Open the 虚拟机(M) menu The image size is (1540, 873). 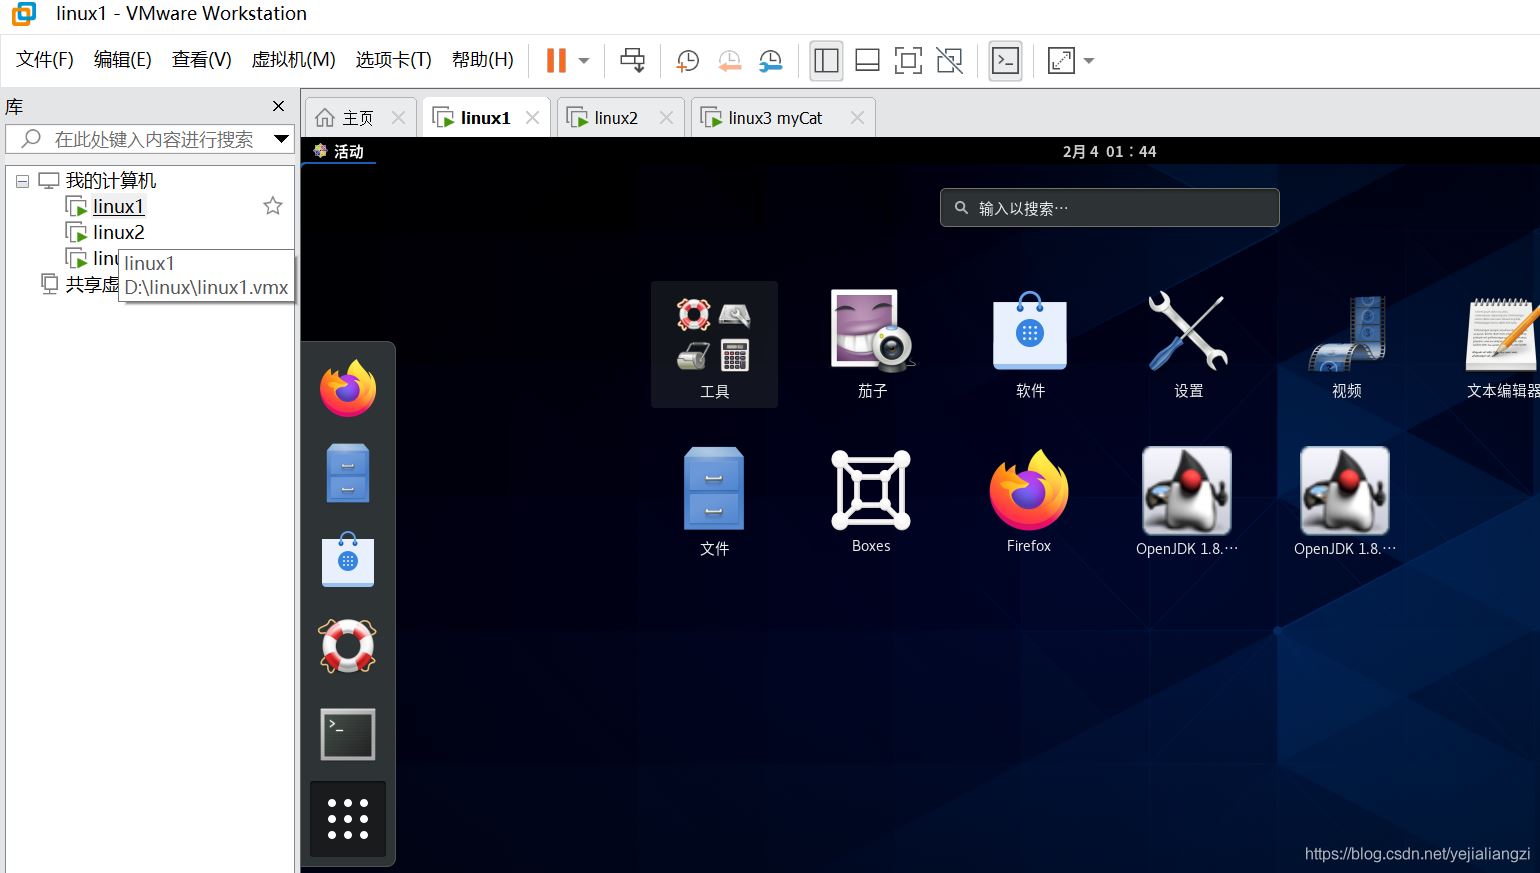click(x=293, y=60)
